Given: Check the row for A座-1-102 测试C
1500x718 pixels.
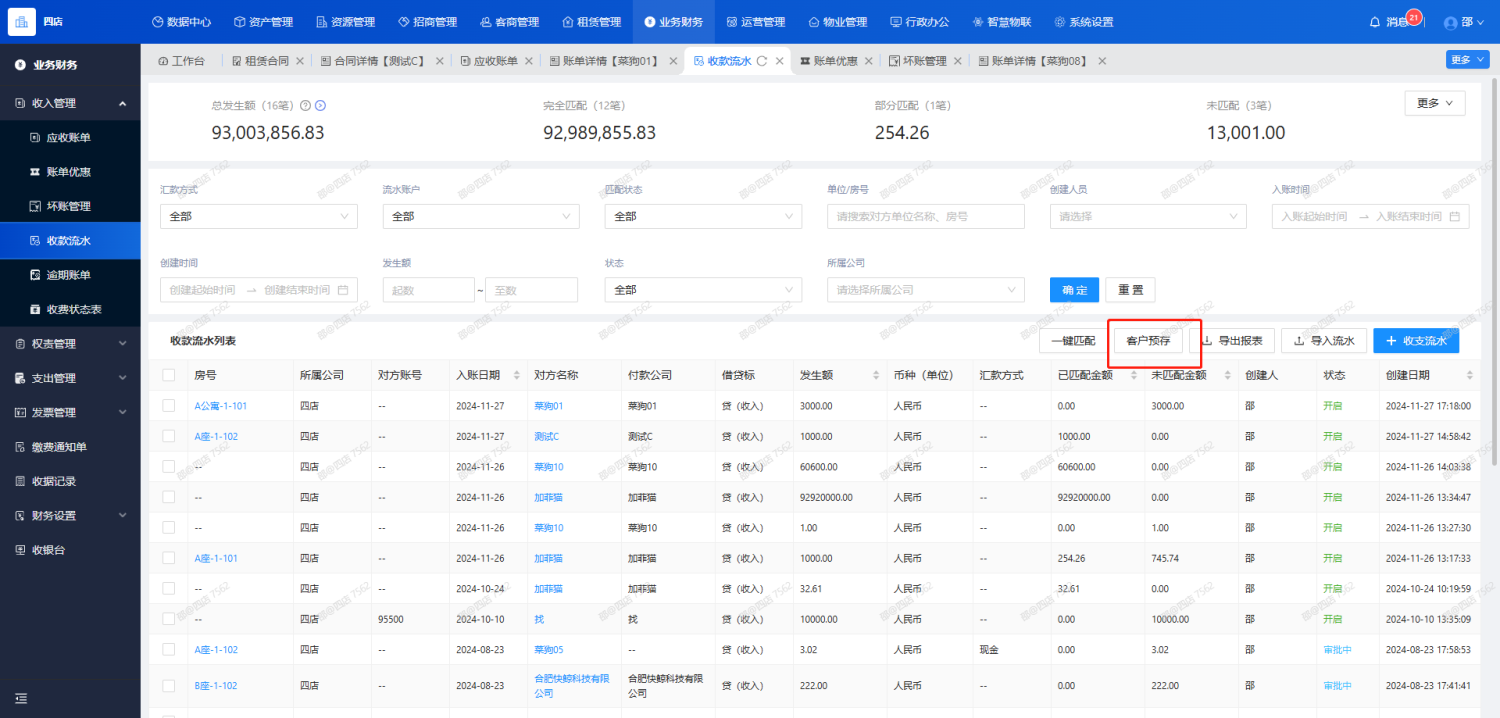Looking at the screenshot, I should pos(169,436).
